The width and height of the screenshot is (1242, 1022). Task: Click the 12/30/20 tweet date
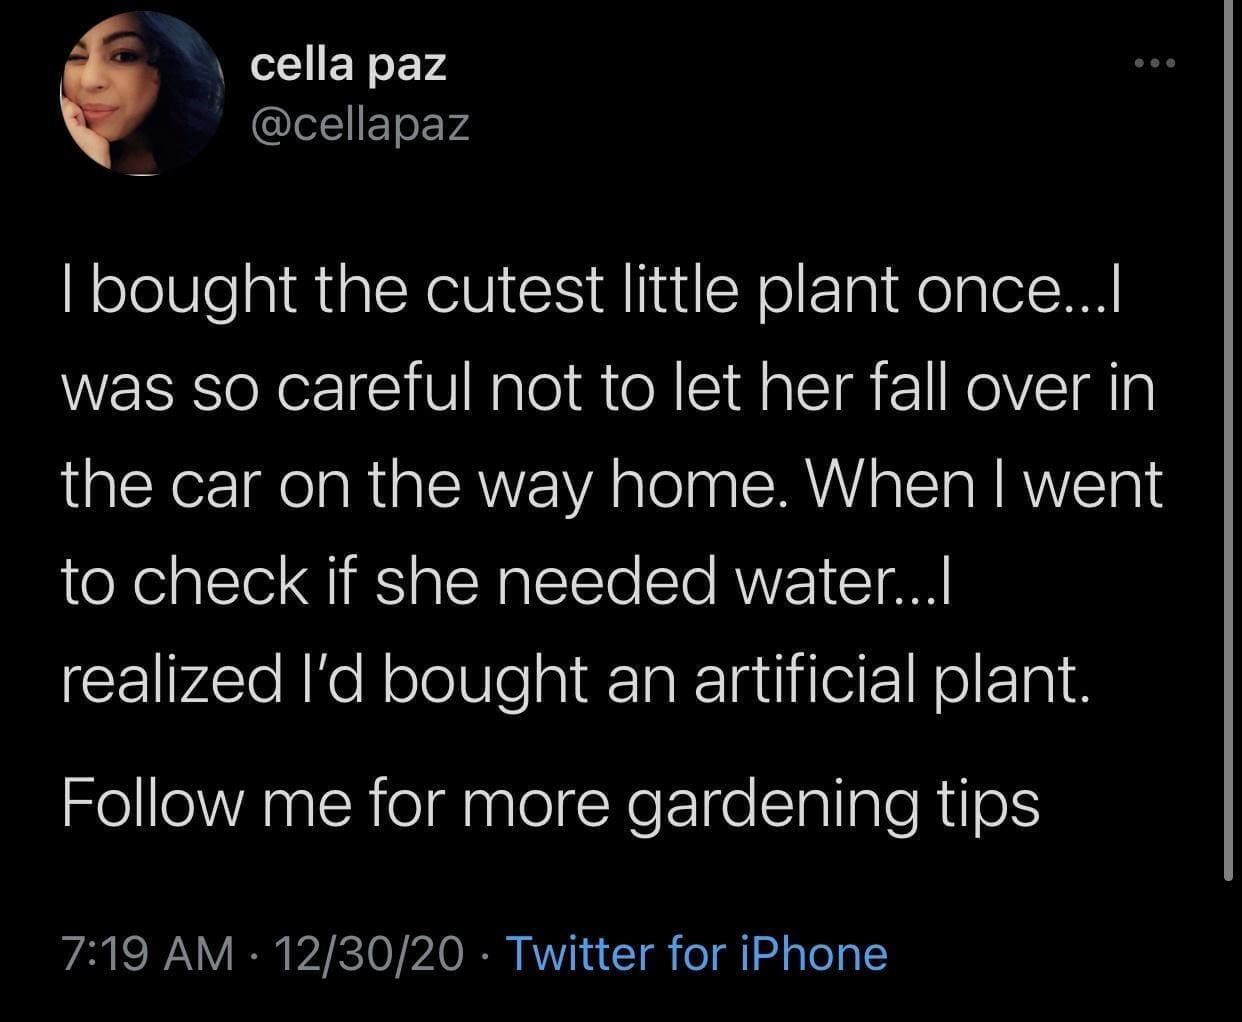point(373,953)
